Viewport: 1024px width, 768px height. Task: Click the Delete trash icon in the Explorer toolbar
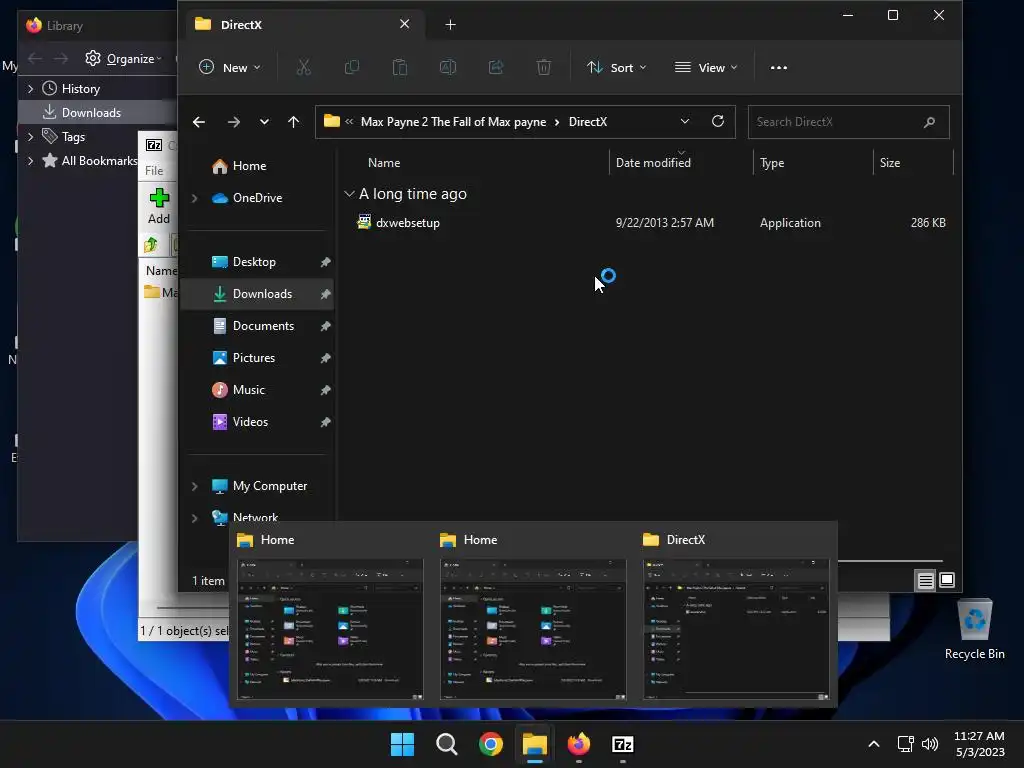(x=543, y=67)
